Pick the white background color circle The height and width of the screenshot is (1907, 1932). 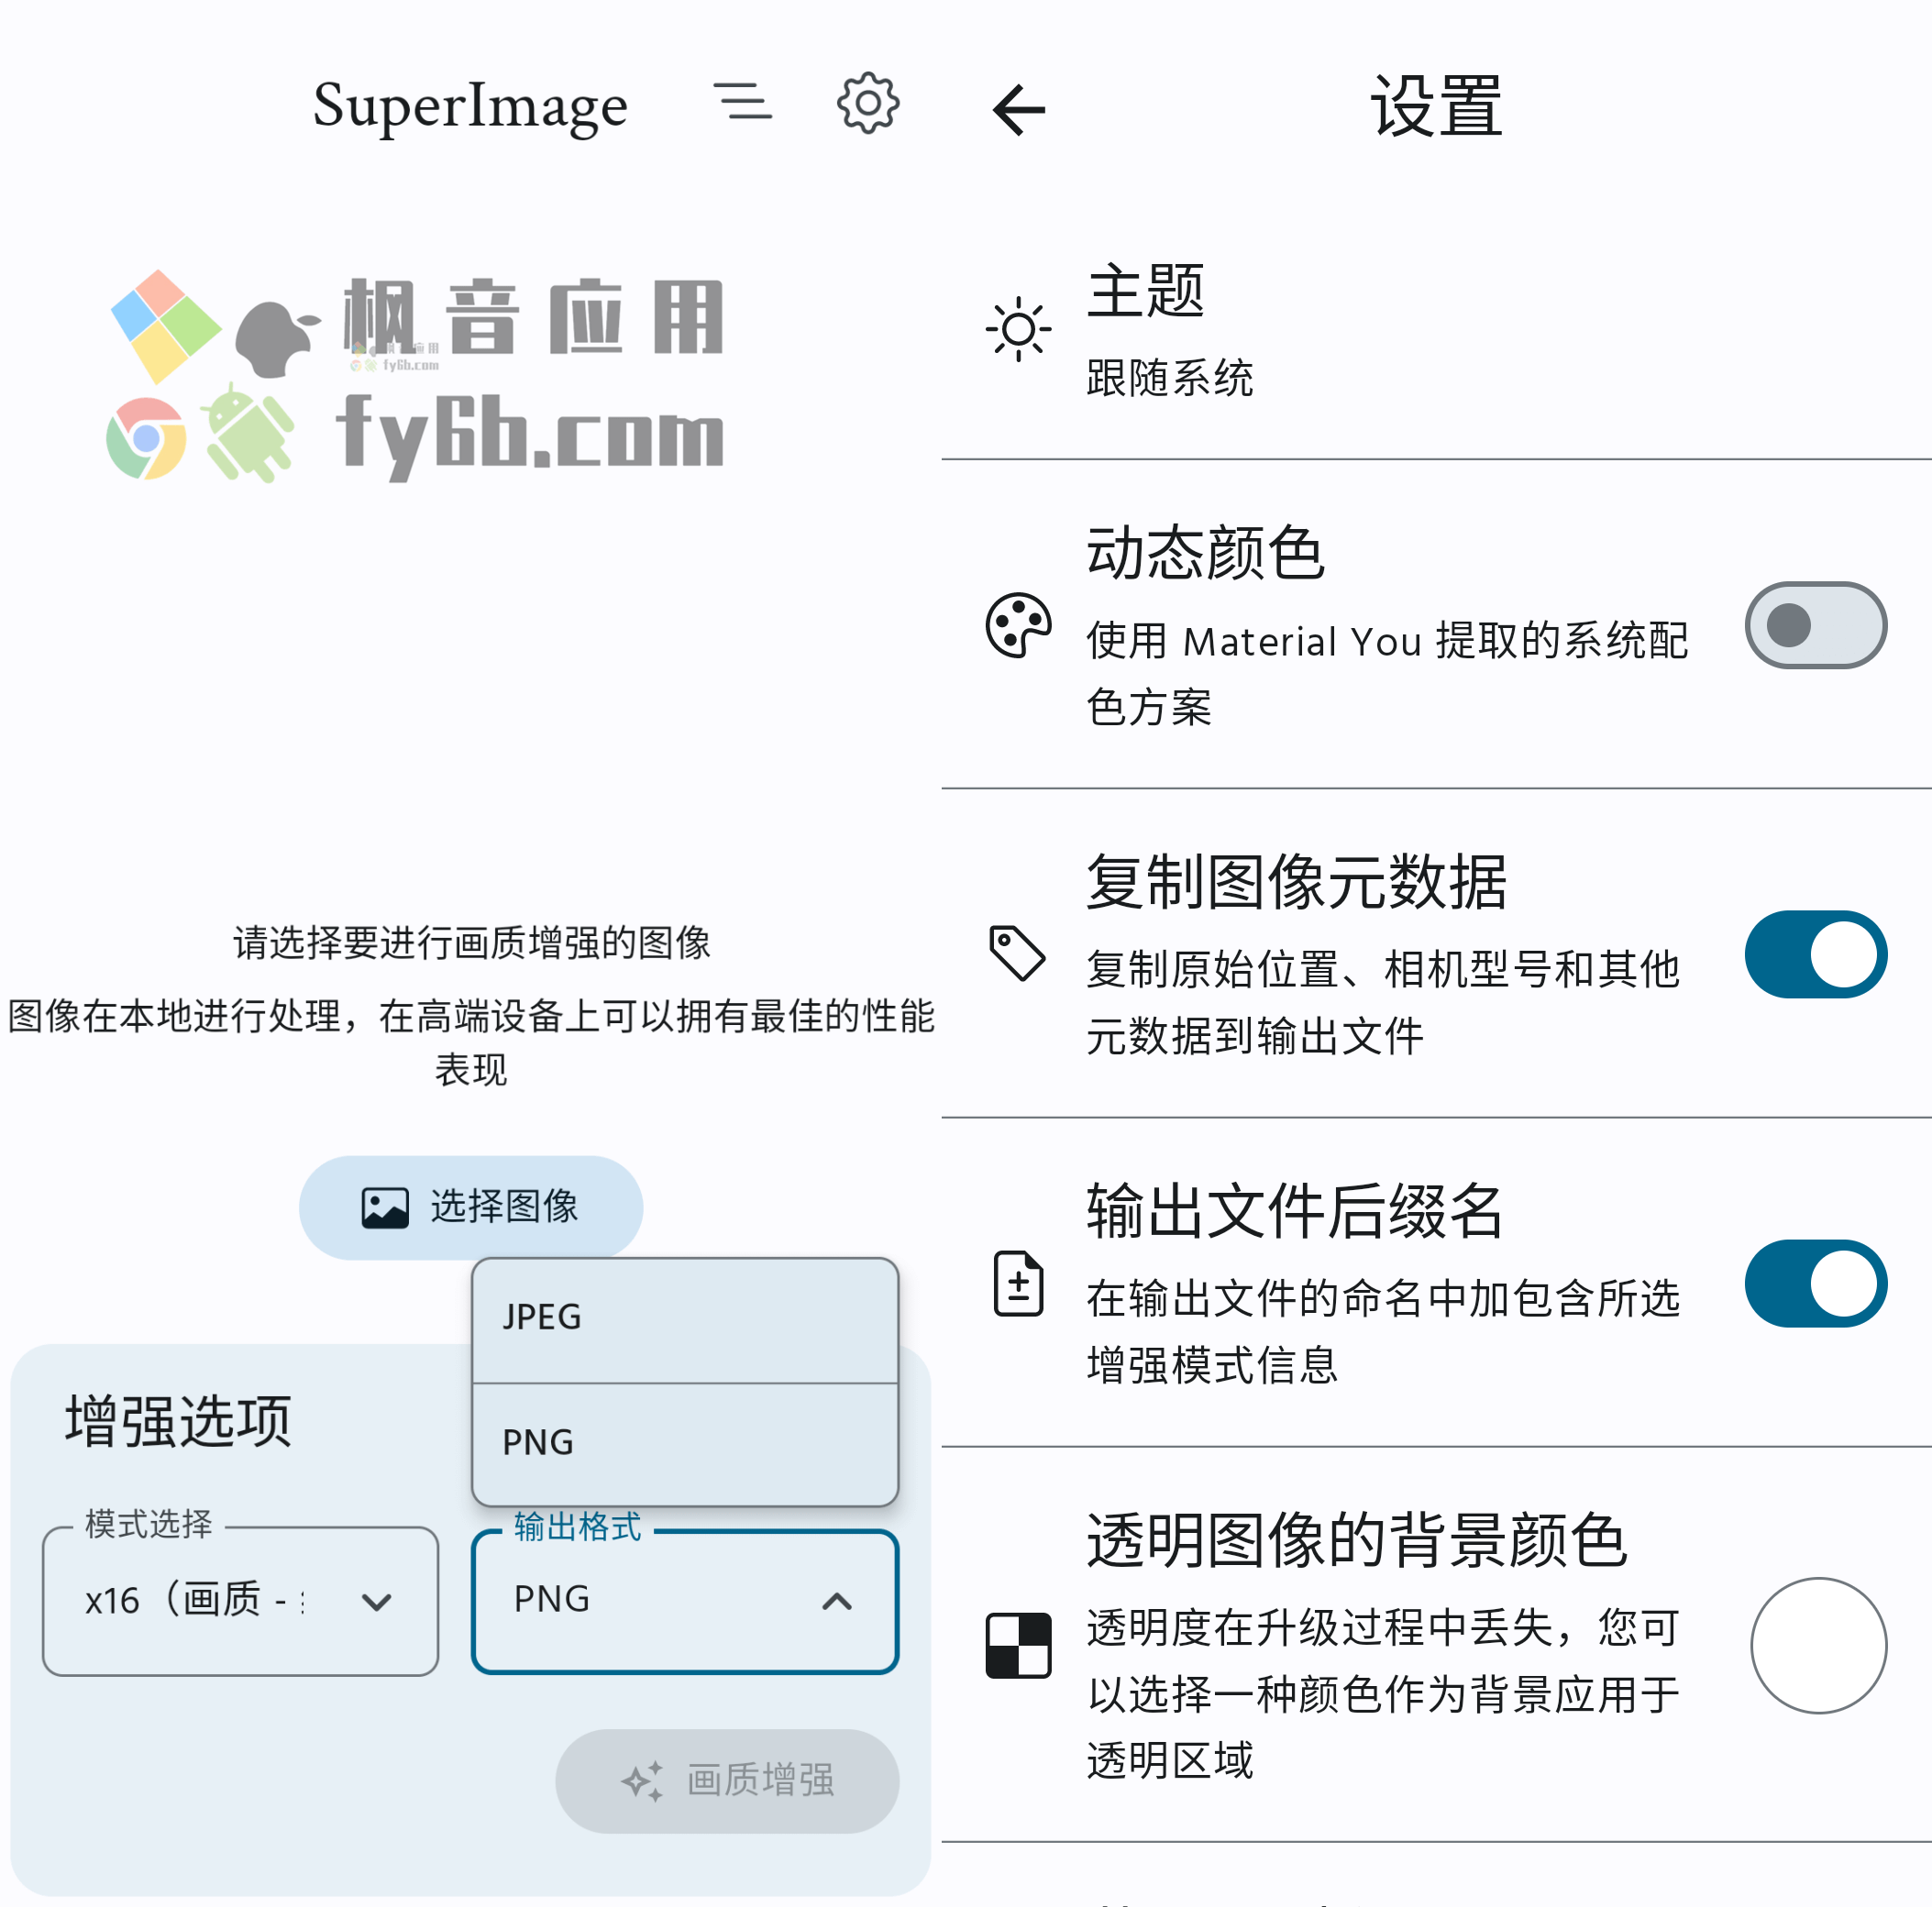[x=1818, y=1645]
